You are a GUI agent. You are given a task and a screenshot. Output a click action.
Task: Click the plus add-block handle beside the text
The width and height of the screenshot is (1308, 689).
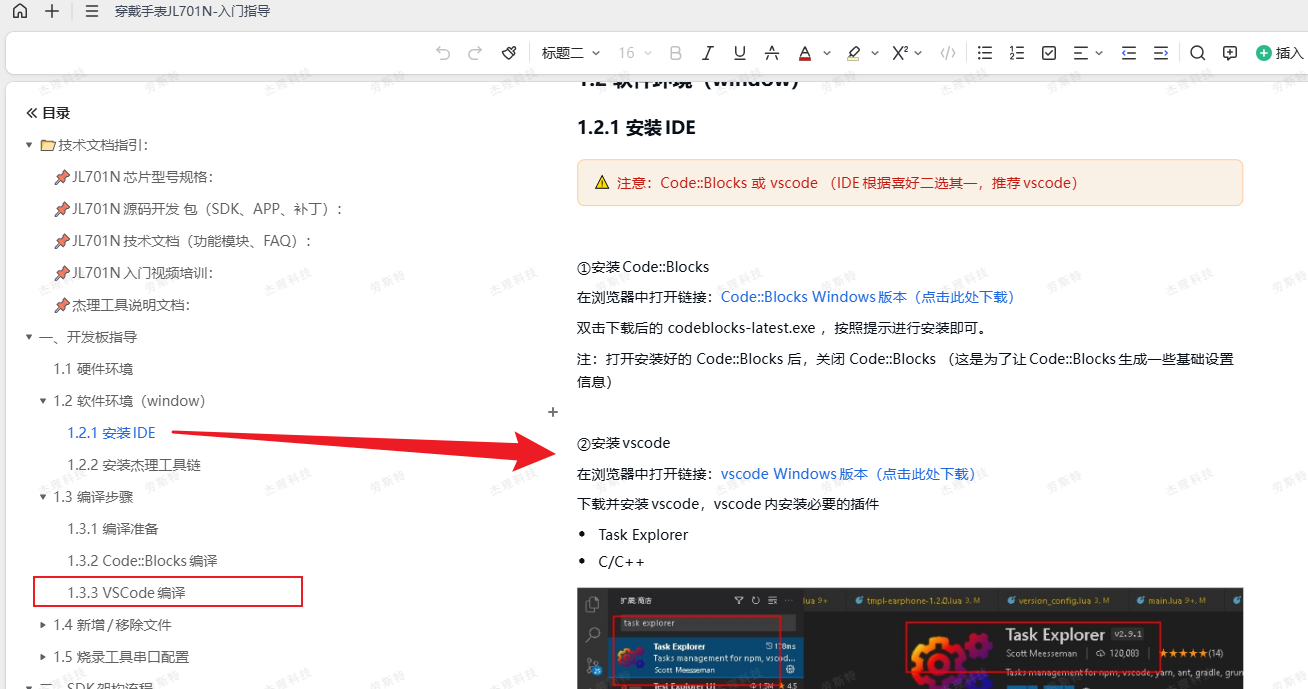click(553, 412)
